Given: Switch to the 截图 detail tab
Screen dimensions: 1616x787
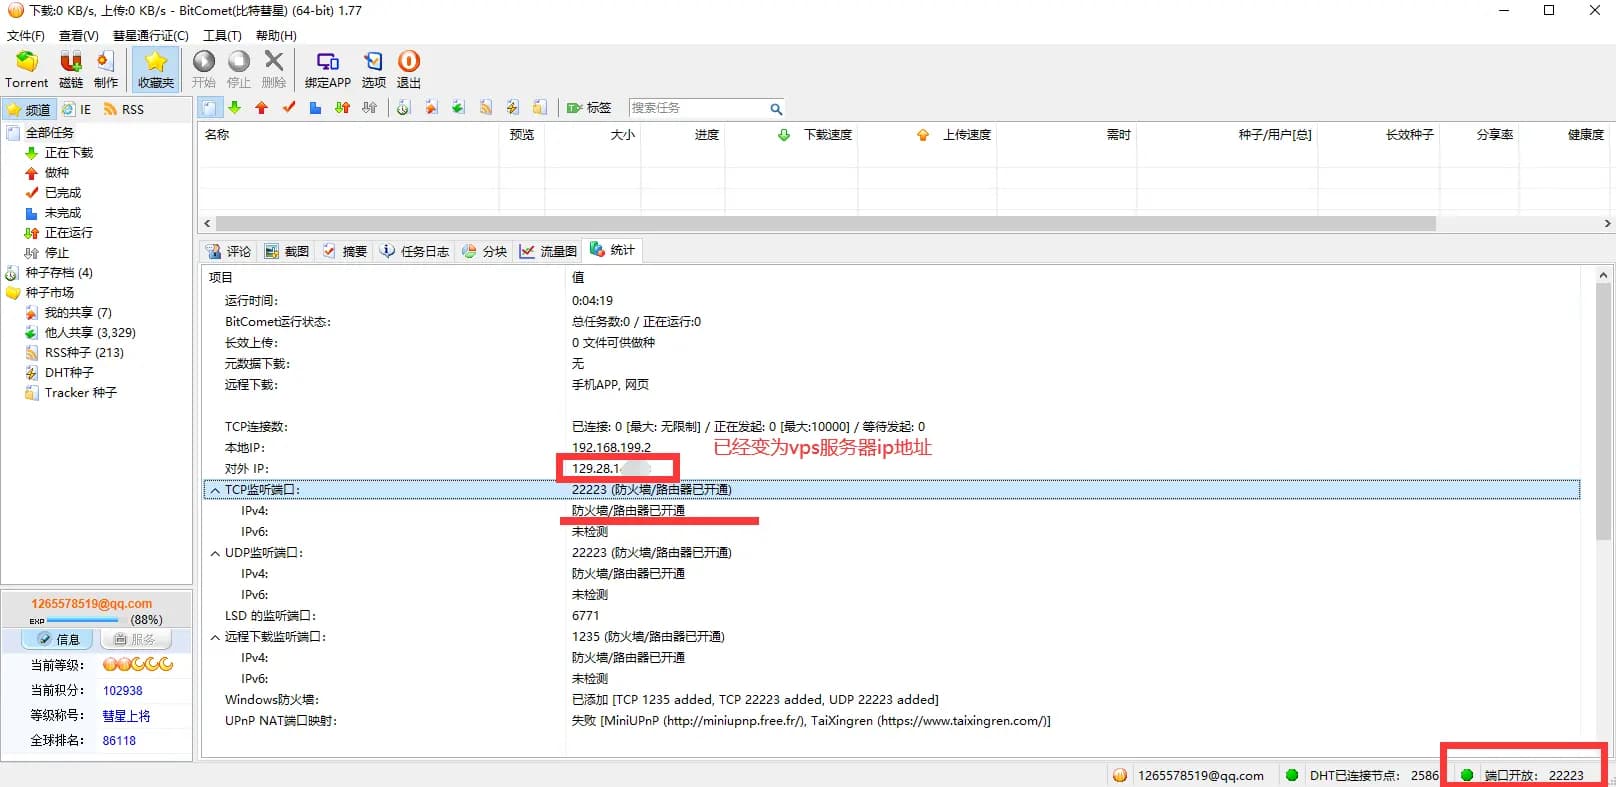Looking at the screenshot, I should [287, 251].
